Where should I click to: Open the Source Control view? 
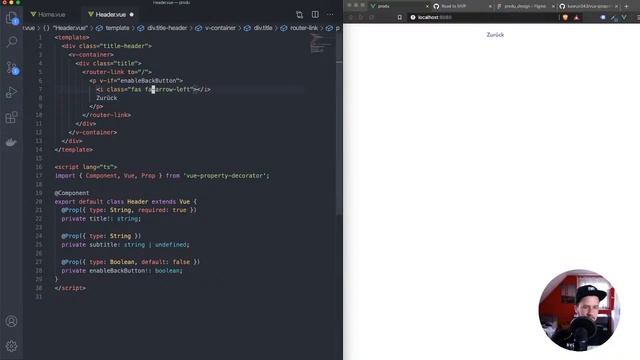[x=11, y=68]
